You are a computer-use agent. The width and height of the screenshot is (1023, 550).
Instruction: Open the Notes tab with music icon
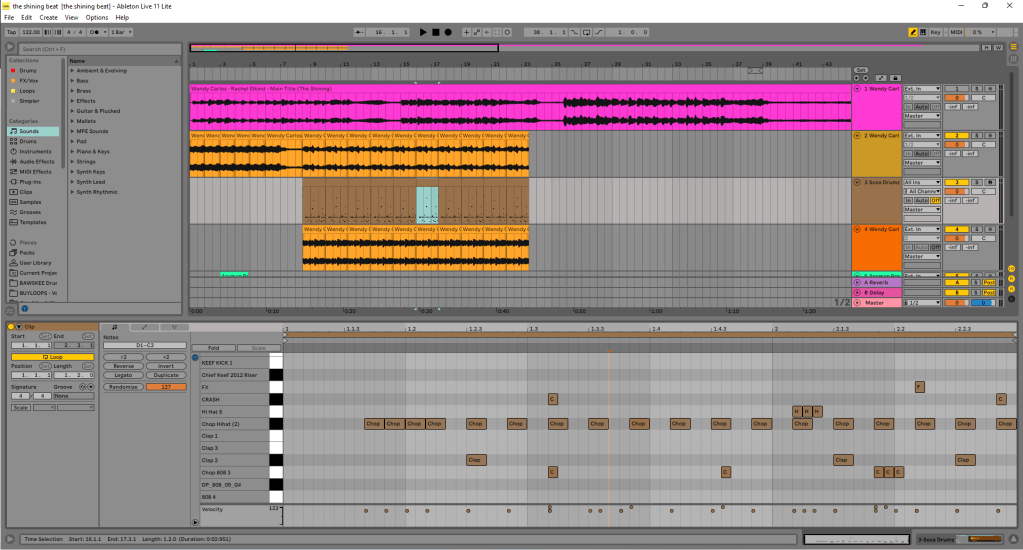(x=114, y=327)
